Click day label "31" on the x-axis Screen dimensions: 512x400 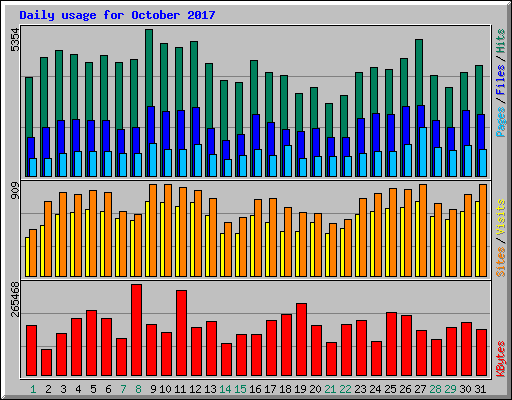tap(480, 389)
